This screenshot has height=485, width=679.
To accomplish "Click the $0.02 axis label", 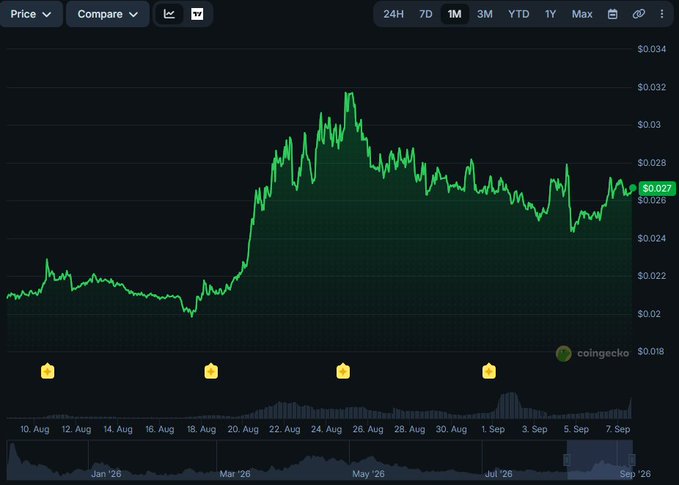I will pyautogui.click(x=649, y=314).
